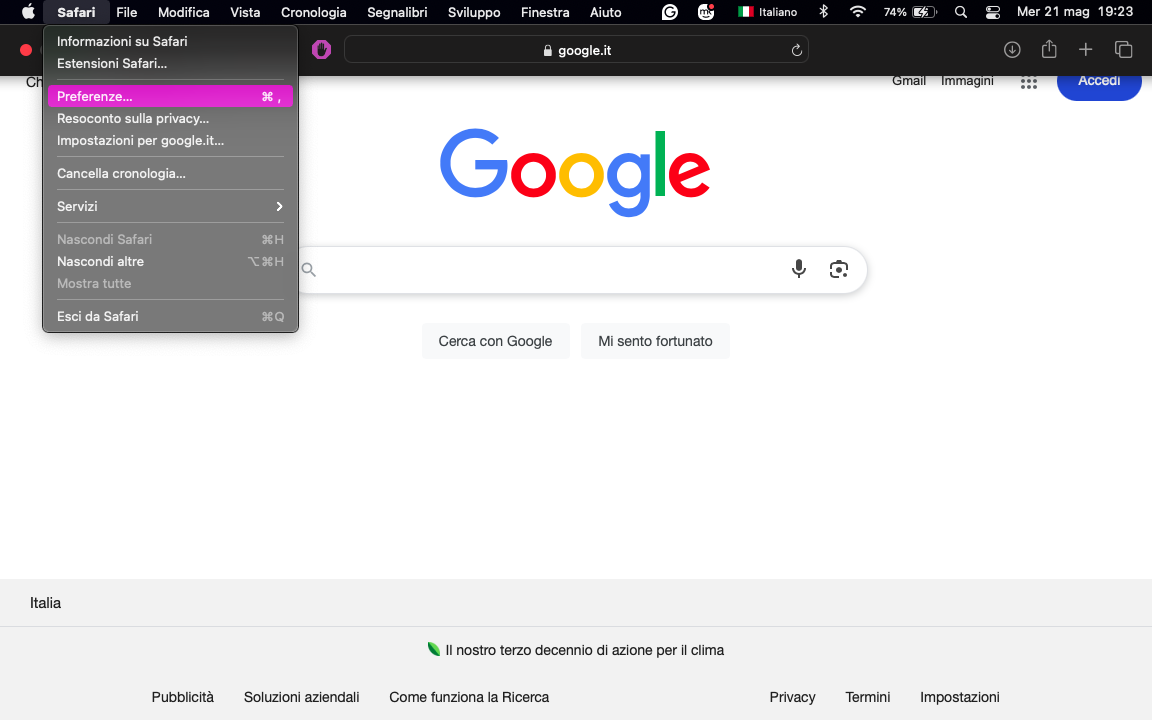Open a new tab with the plus icon

1085,49
